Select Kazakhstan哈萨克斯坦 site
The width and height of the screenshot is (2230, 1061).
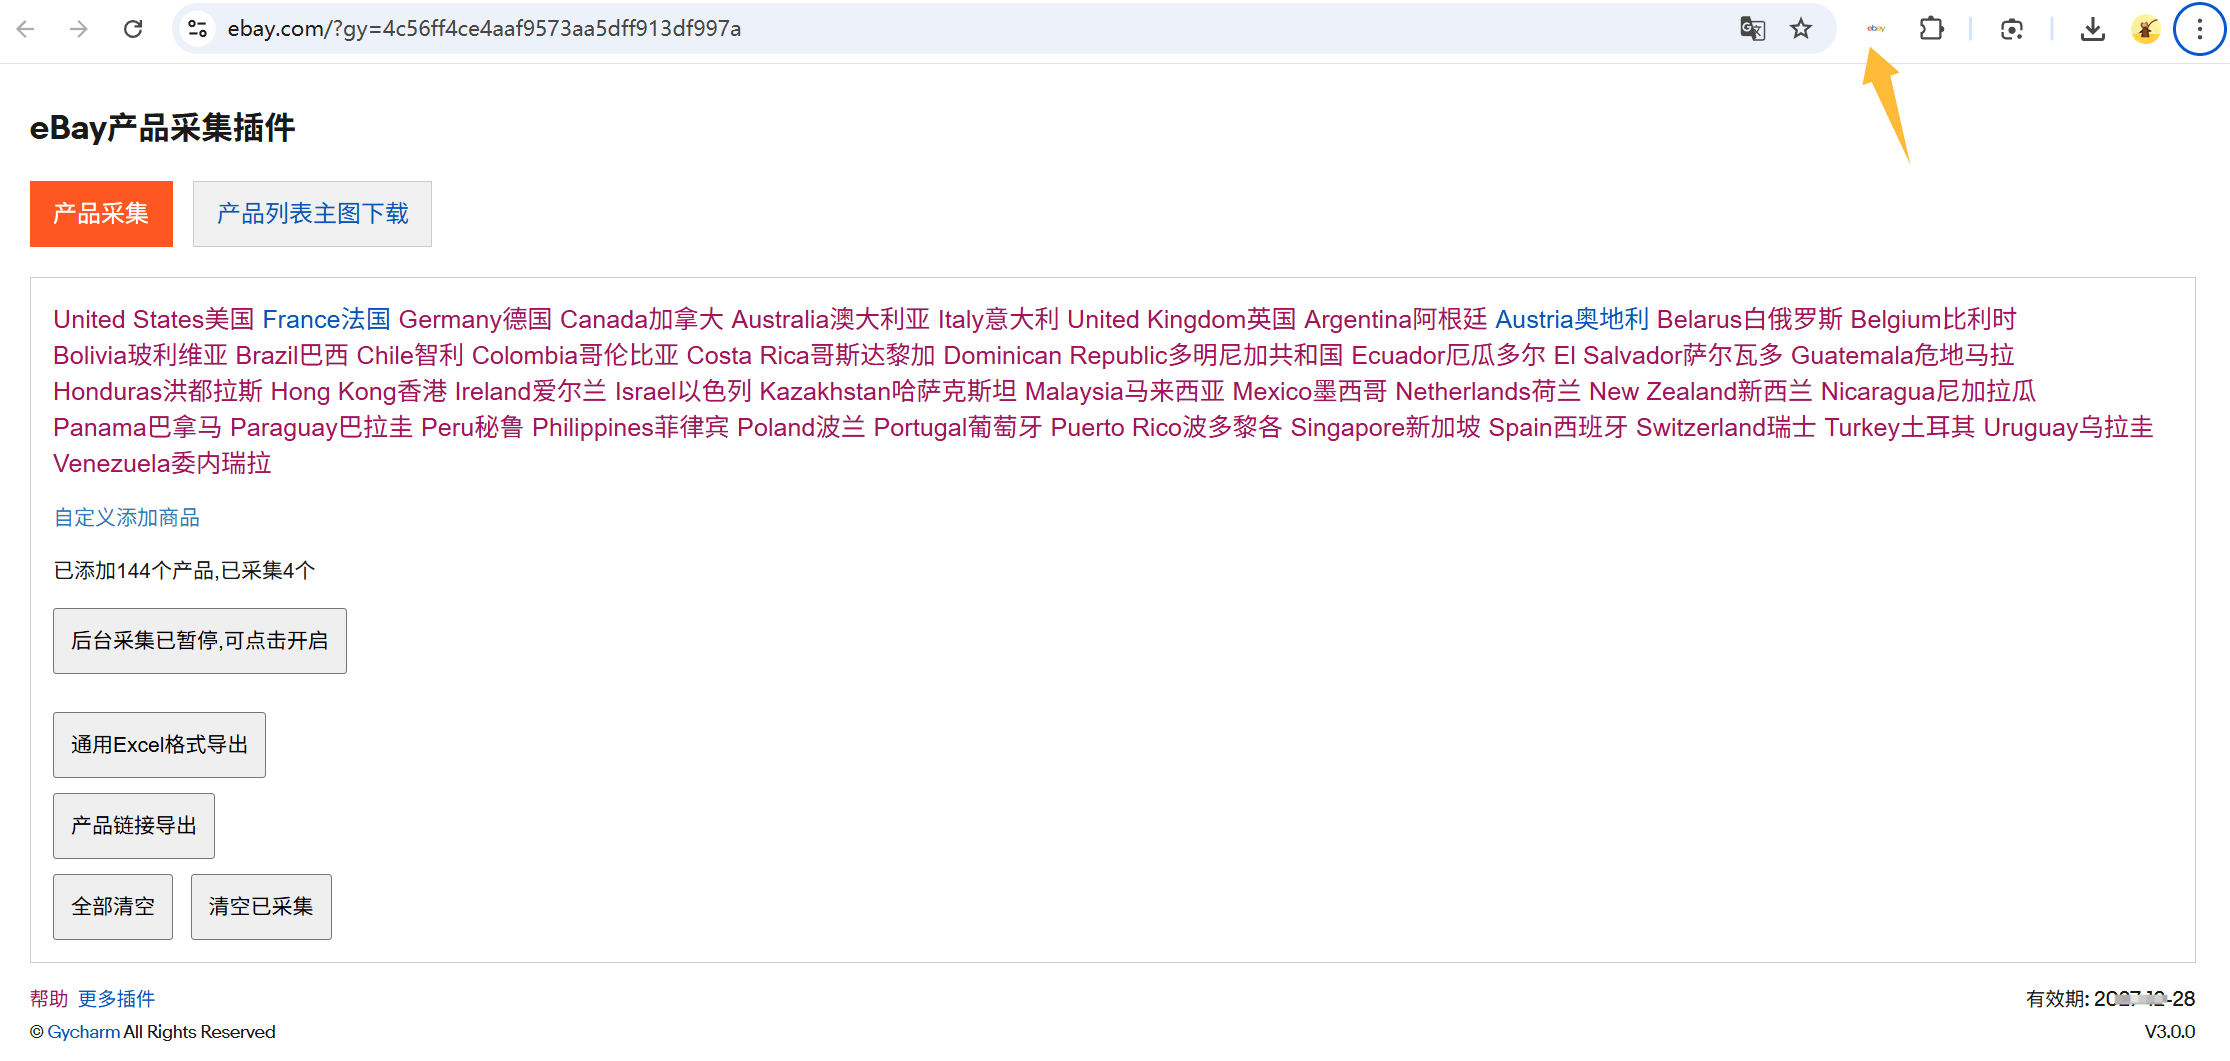(887, 392)
